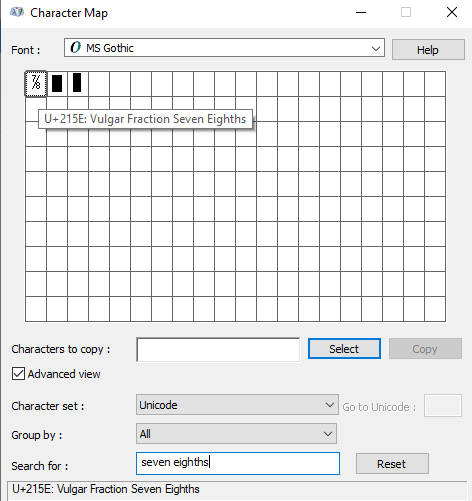
Task: Click the Character Map title bar icon
Action: (17, 13)
